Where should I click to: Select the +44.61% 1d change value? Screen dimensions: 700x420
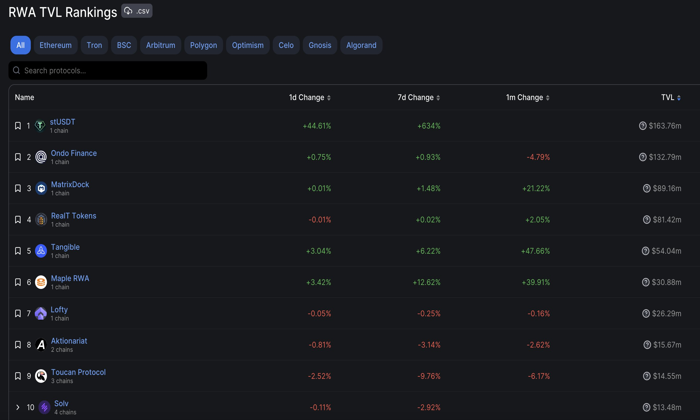click(317, 126)
